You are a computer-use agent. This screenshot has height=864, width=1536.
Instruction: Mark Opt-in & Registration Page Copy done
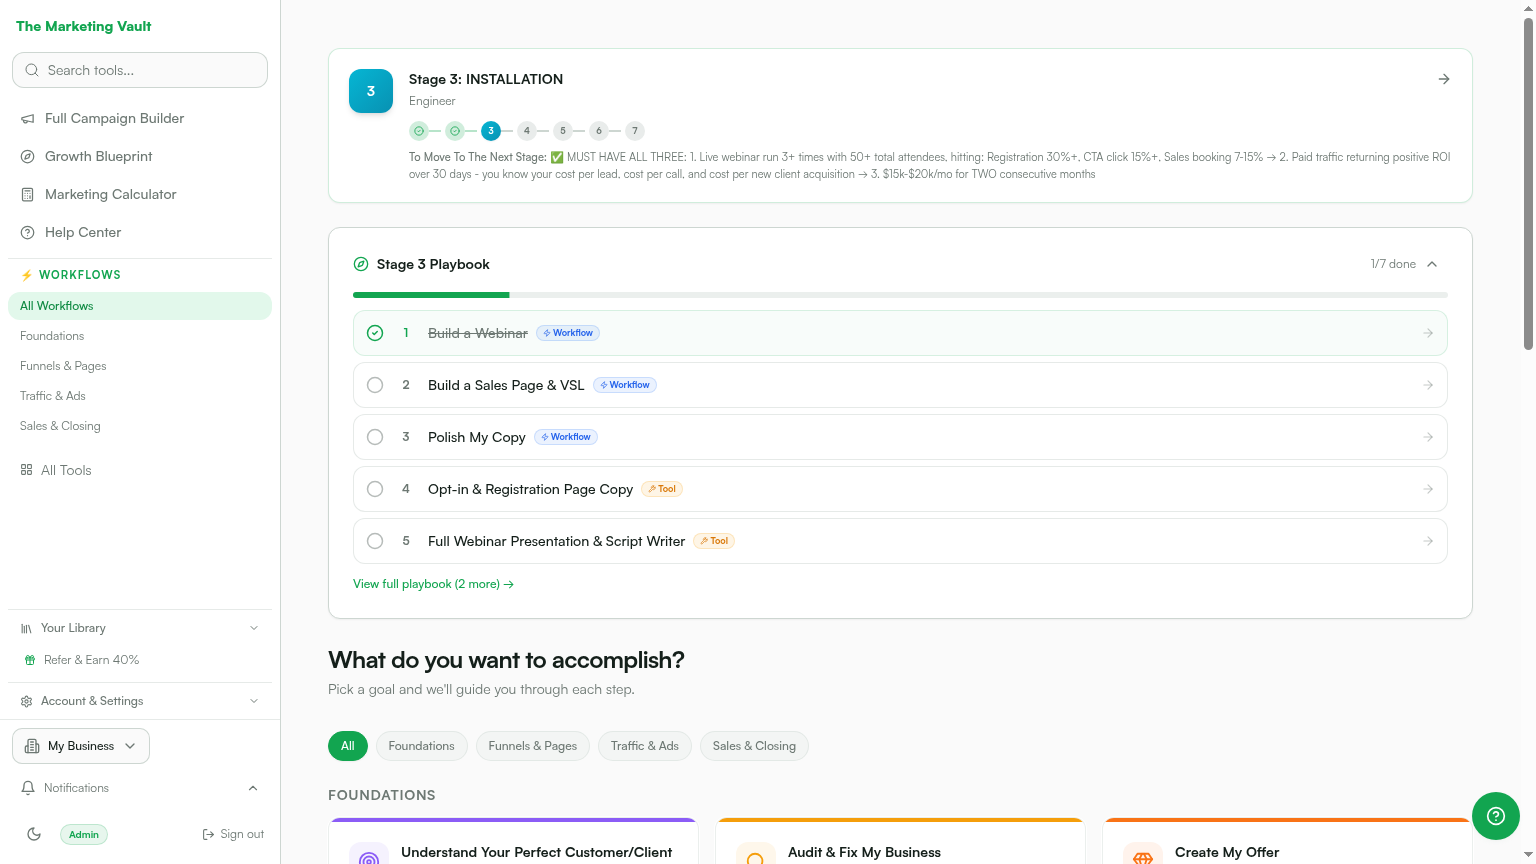(375, 489)
